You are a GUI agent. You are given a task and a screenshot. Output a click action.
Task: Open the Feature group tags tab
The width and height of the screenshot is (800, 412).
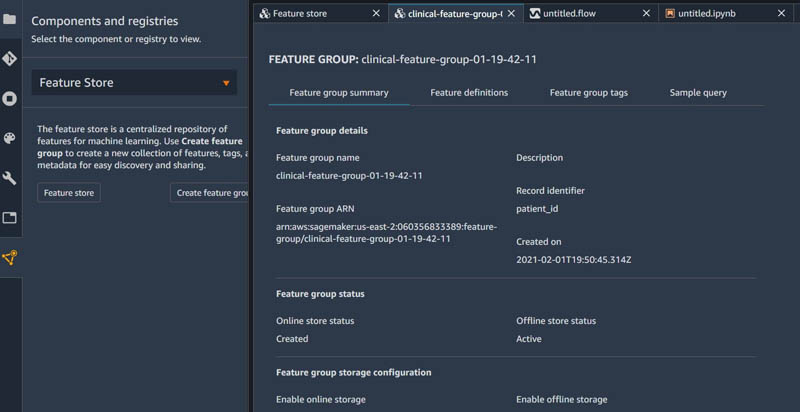click(588, 93)
